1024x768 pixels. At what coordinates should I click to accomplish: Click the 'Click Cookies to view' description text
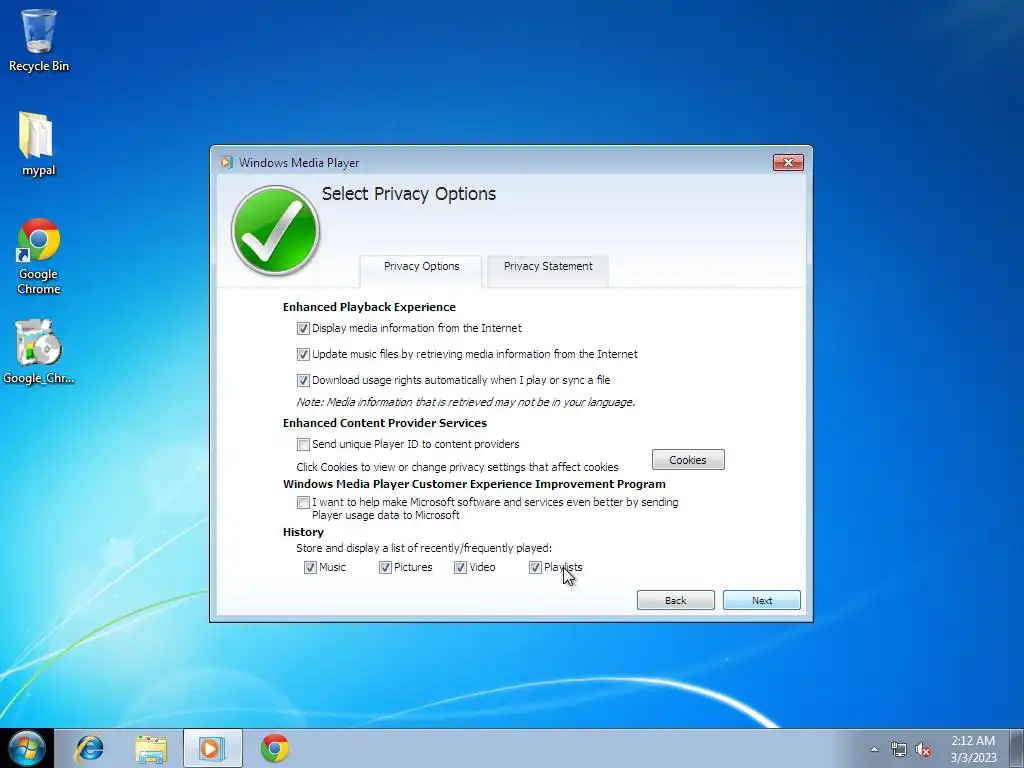(457, 467)
